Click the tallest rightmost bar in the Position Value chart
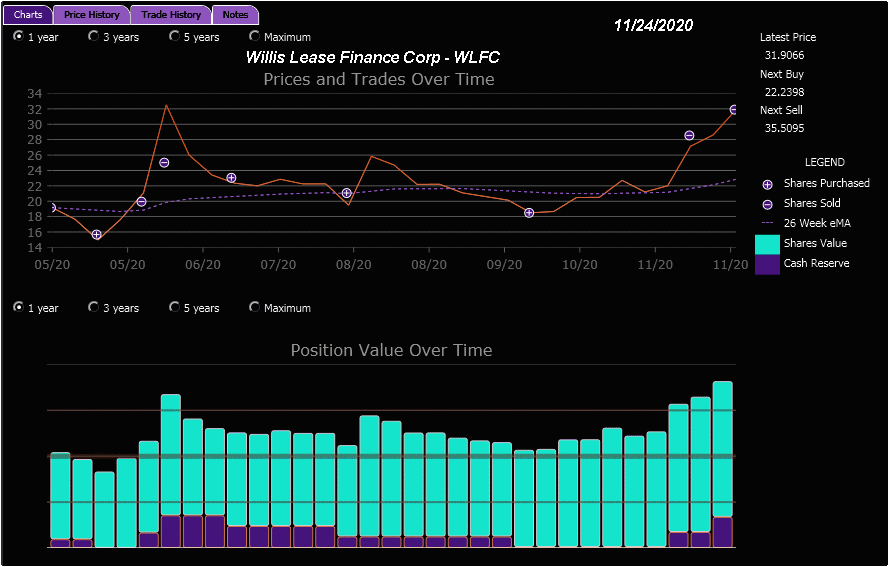The image size is (889, 567). point(722,450)
